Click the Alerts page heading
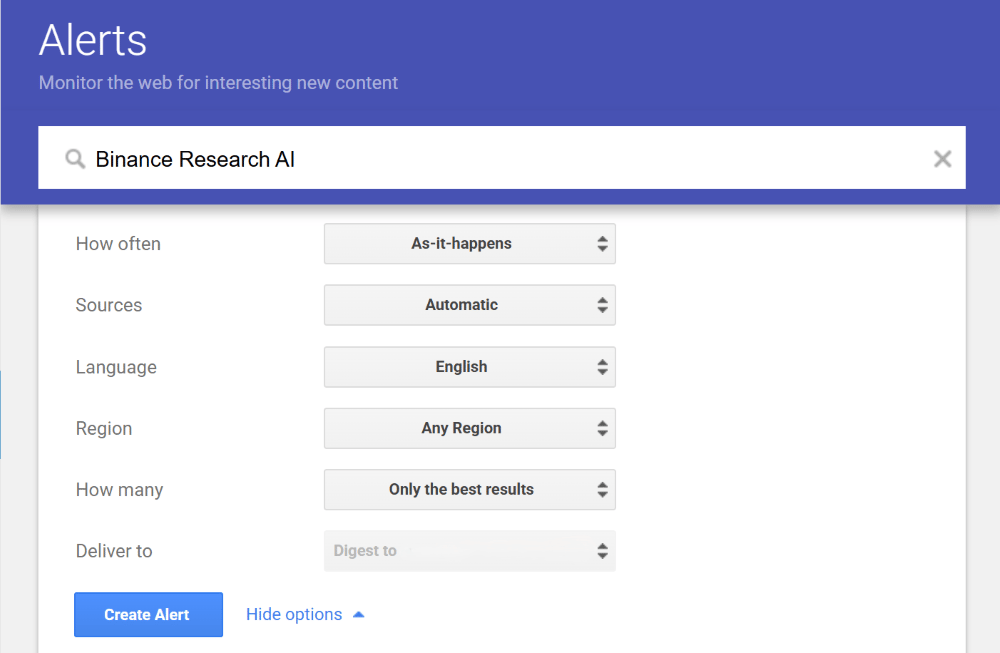Viewport: 1000px width, 653px height. pos(93,41)
